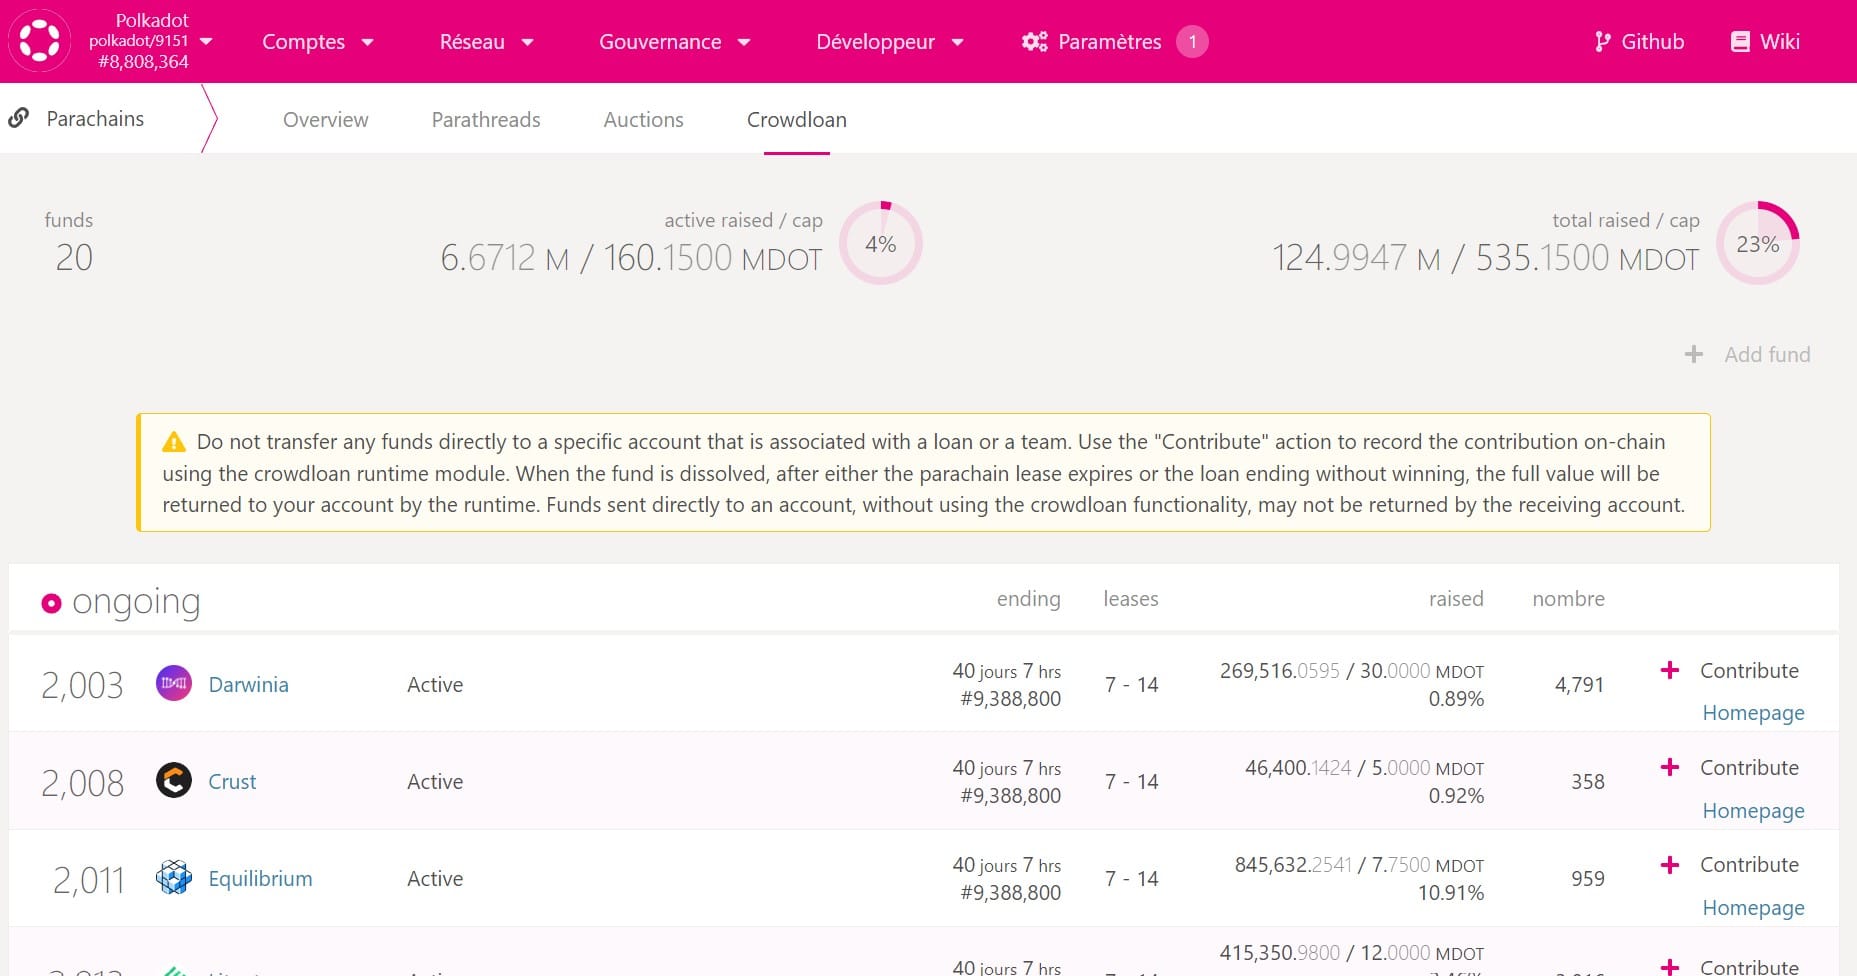Click the Parachains link icon

18,118
